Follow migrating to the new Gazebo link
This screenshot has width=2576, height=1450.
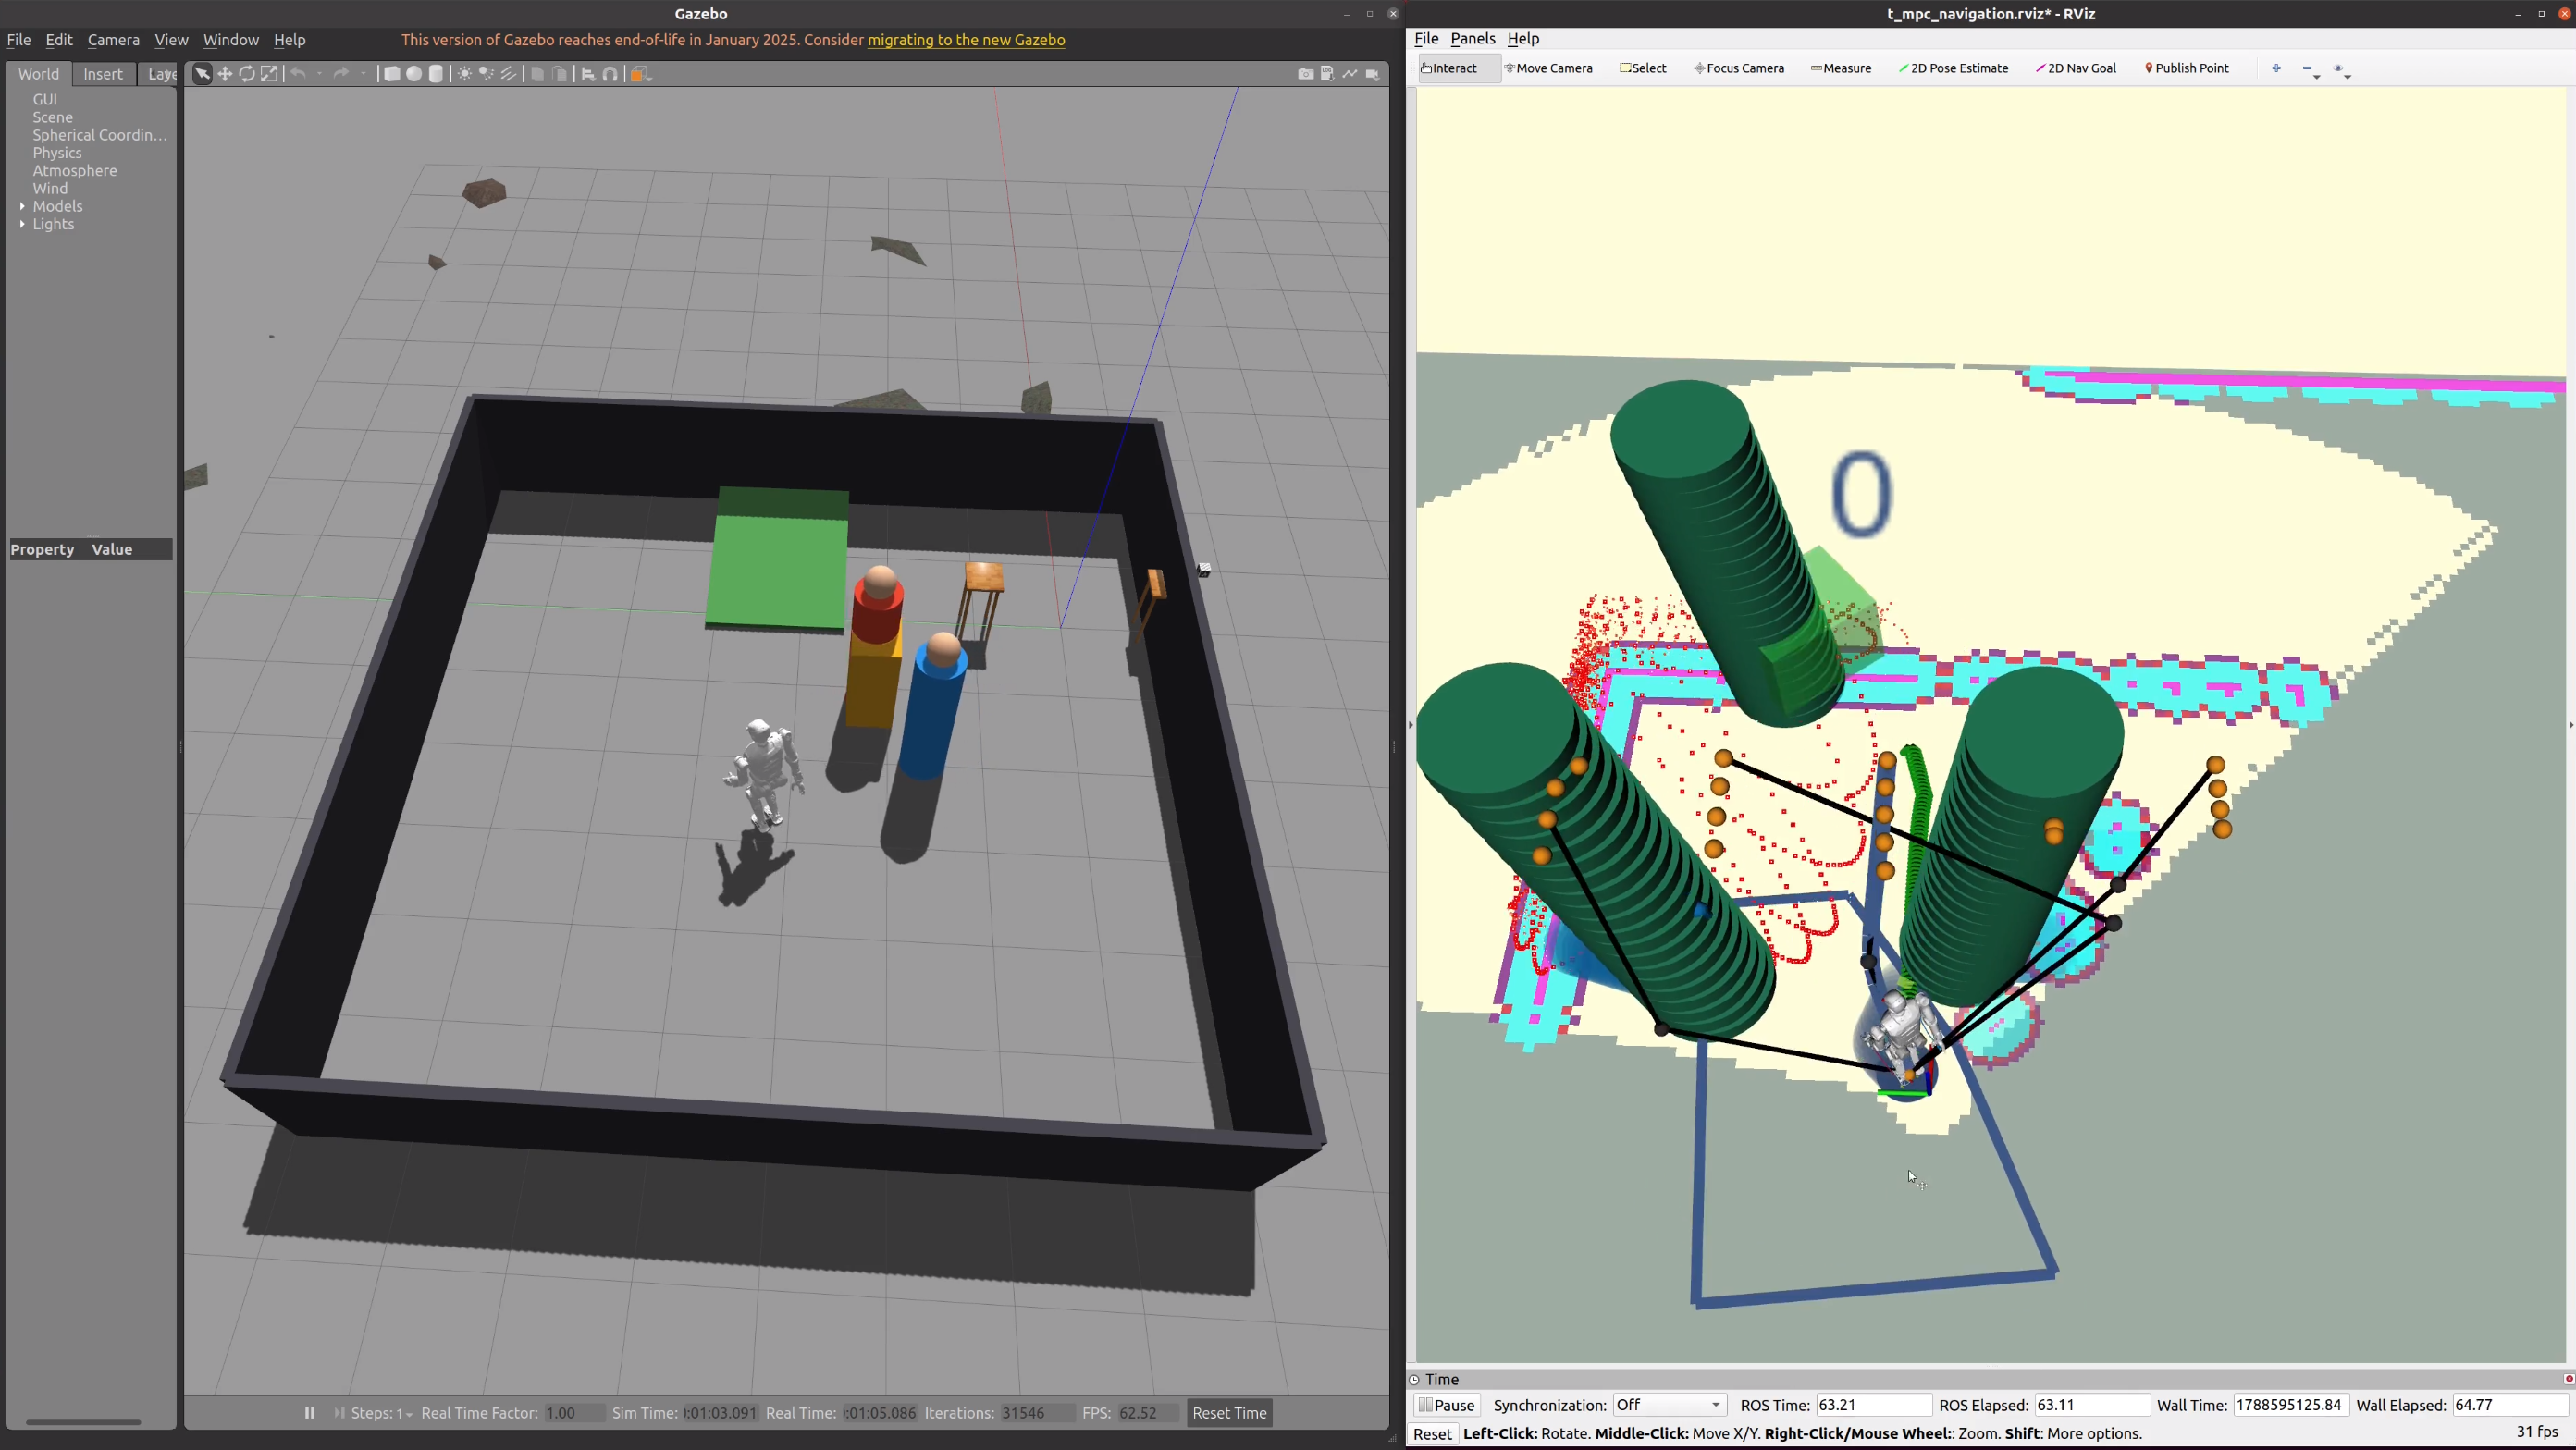coord(966,40)
